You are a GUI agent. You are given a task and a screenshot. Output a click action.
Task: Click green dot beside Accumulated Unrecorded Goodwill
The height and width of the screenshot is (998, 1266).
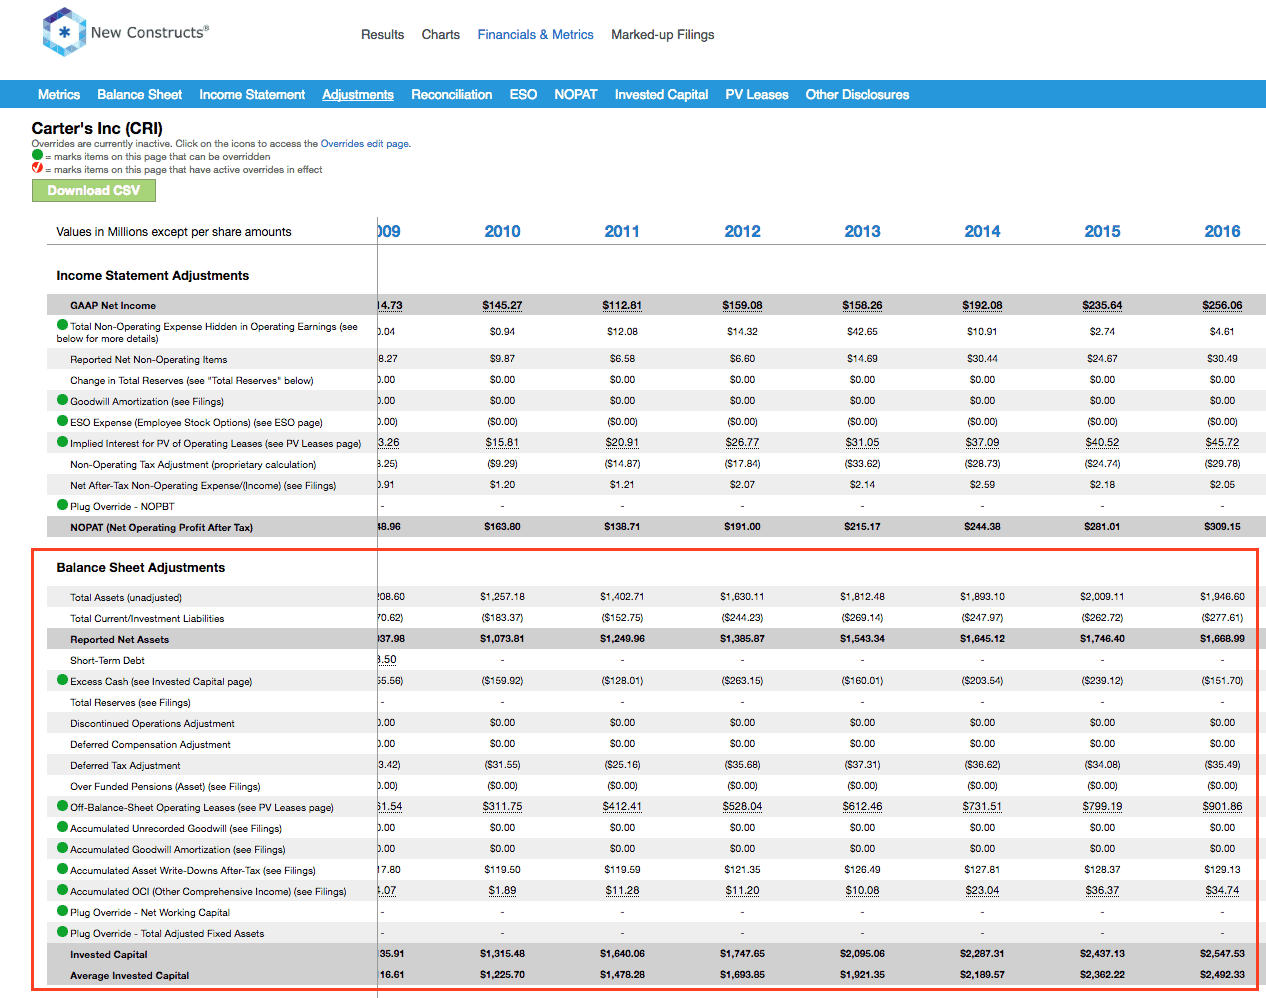pos(62,827)
